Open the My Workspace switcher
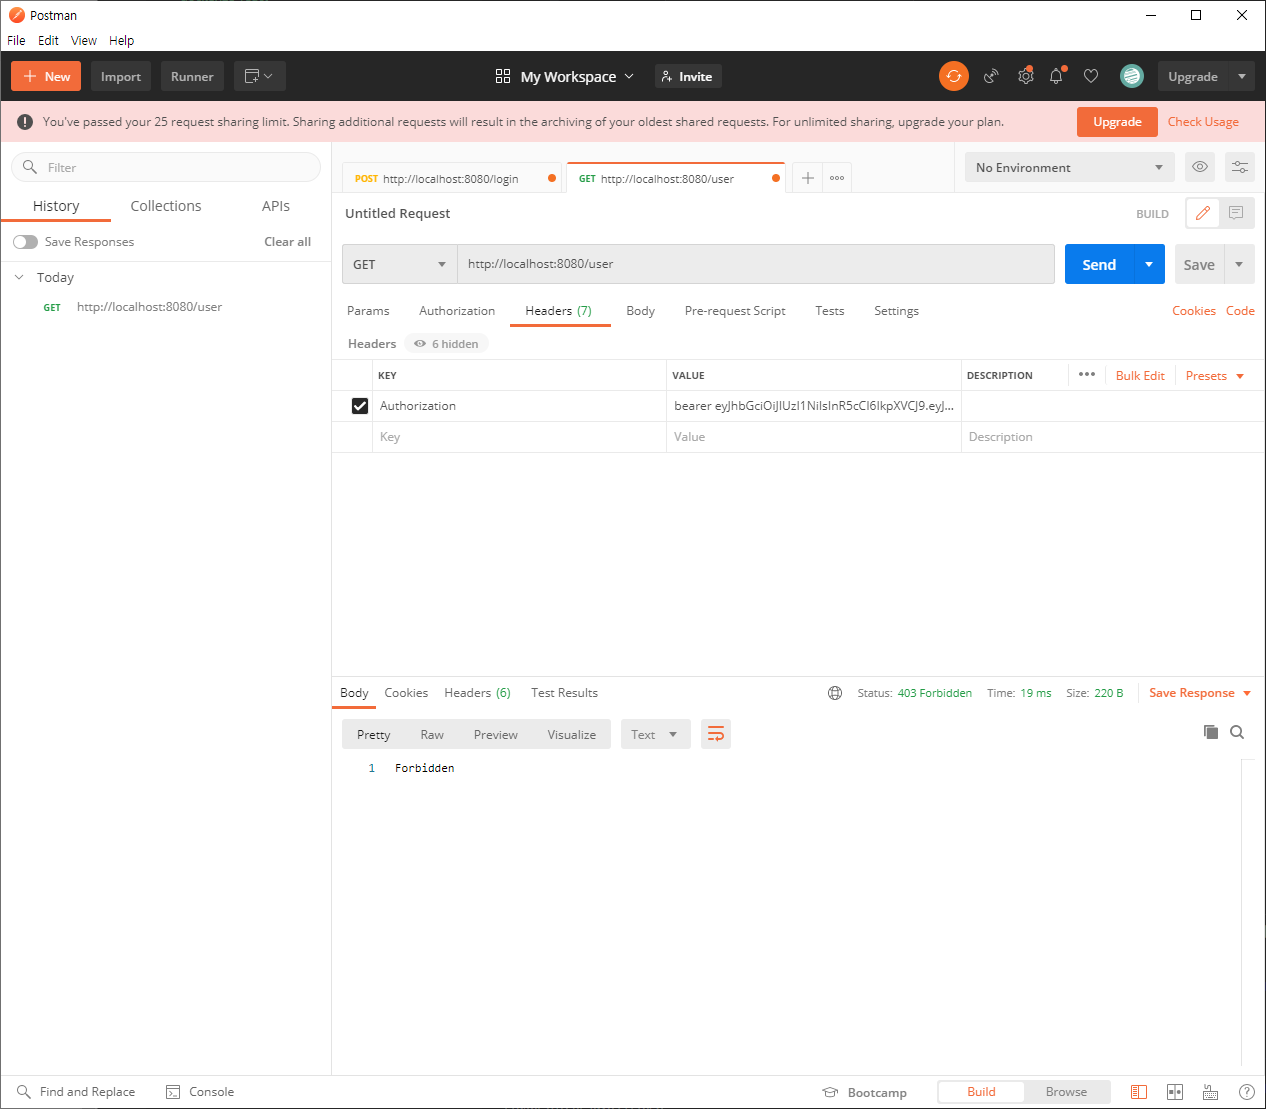The image size is (1266, 1109). tap(565, 76)
